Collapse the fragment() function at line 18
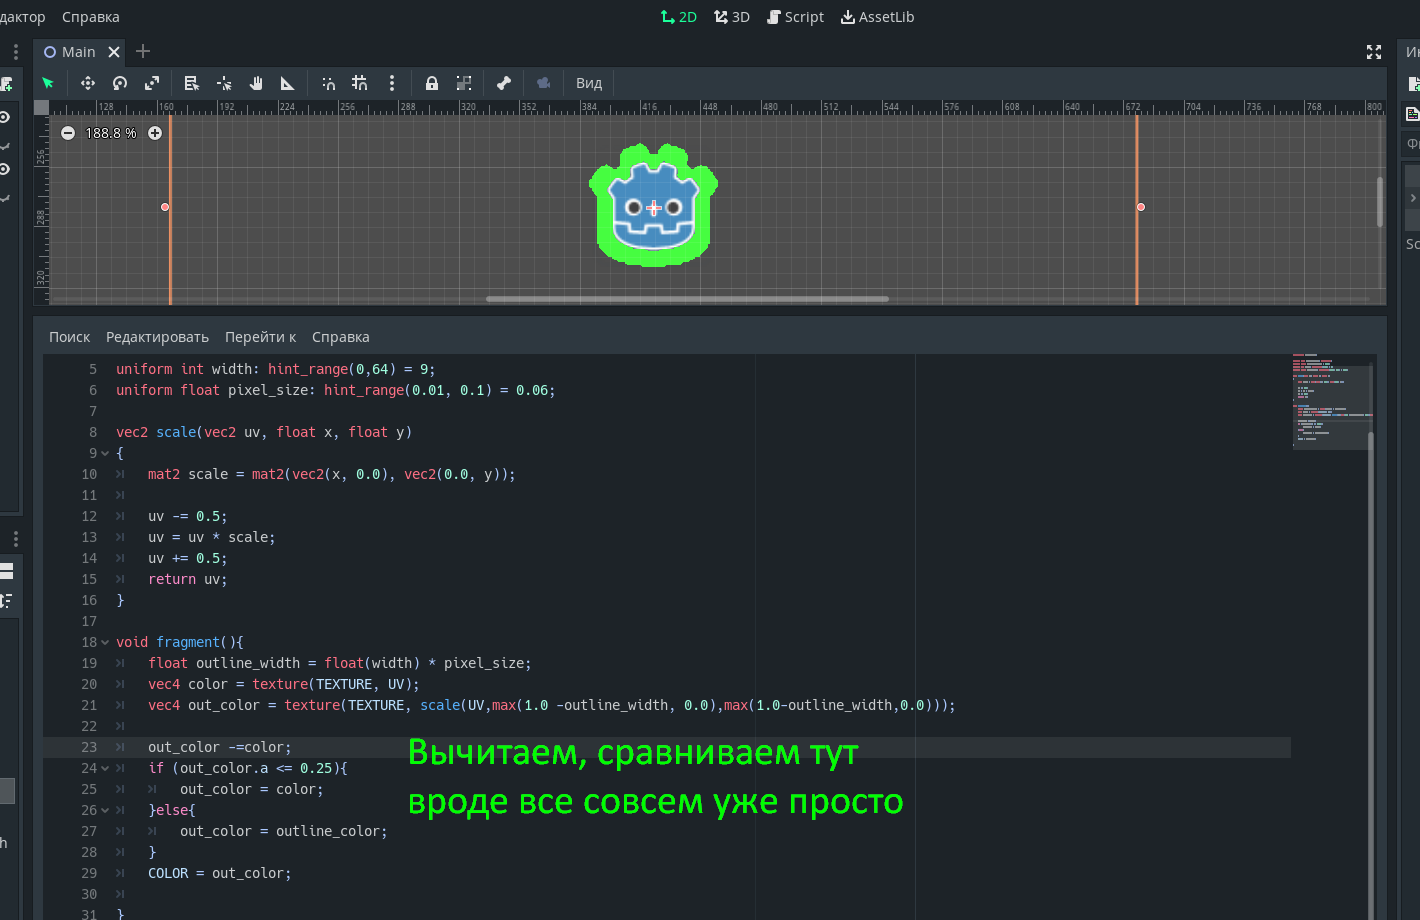The height and width of the screenshot is (920, 1420). tap(105, 642)
